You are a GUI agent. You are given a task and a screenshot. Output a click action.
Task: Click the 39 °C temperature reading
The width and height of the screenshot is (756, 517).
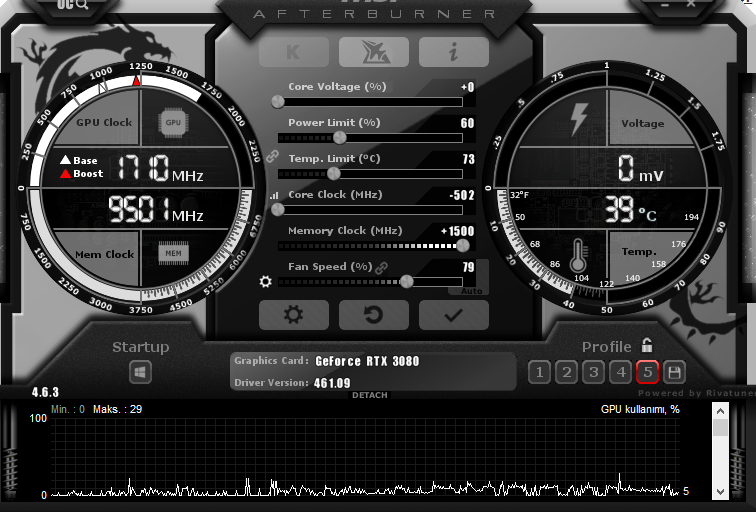coord(631,209)
